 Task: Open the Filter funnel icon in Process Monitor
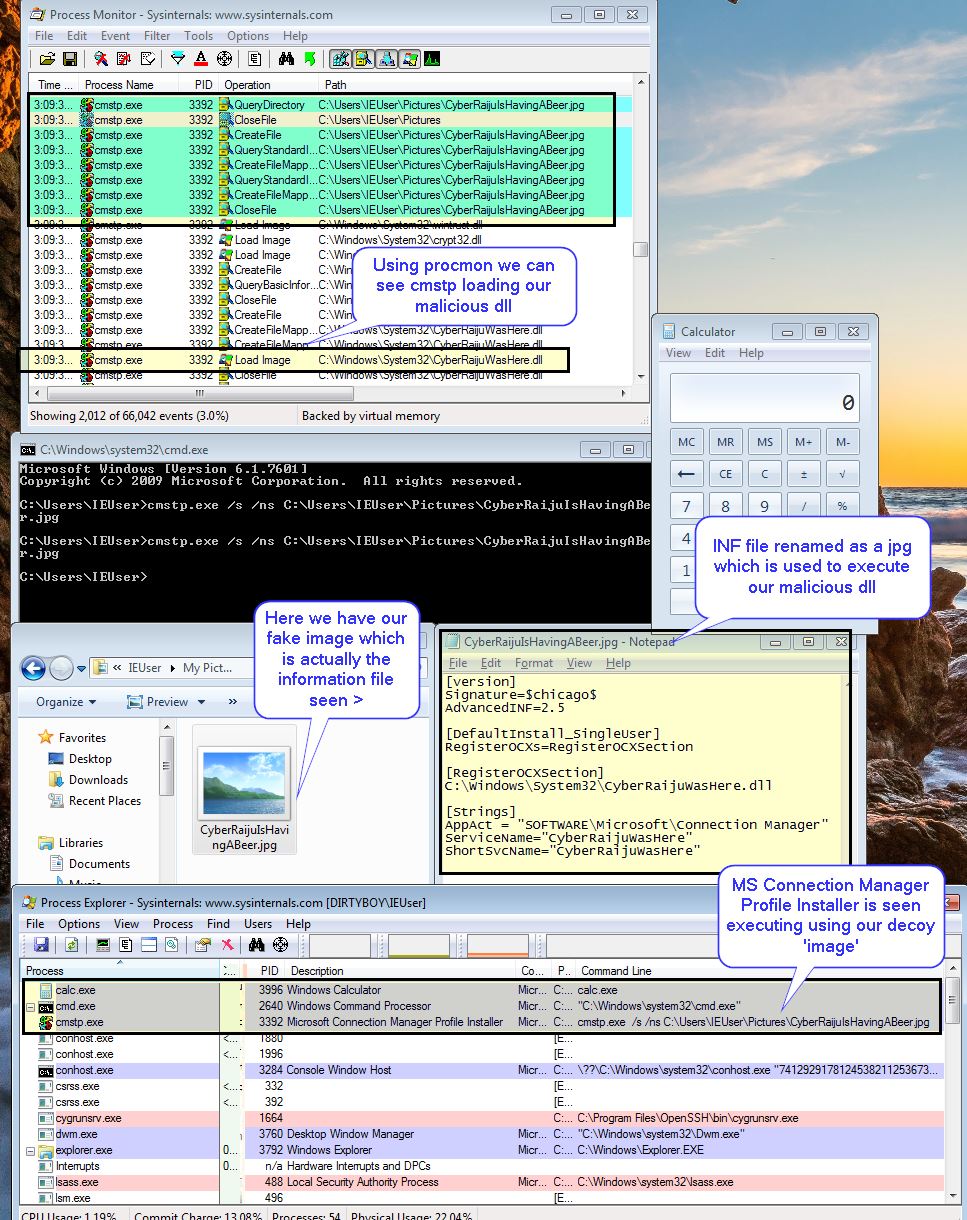coord(178,59)
